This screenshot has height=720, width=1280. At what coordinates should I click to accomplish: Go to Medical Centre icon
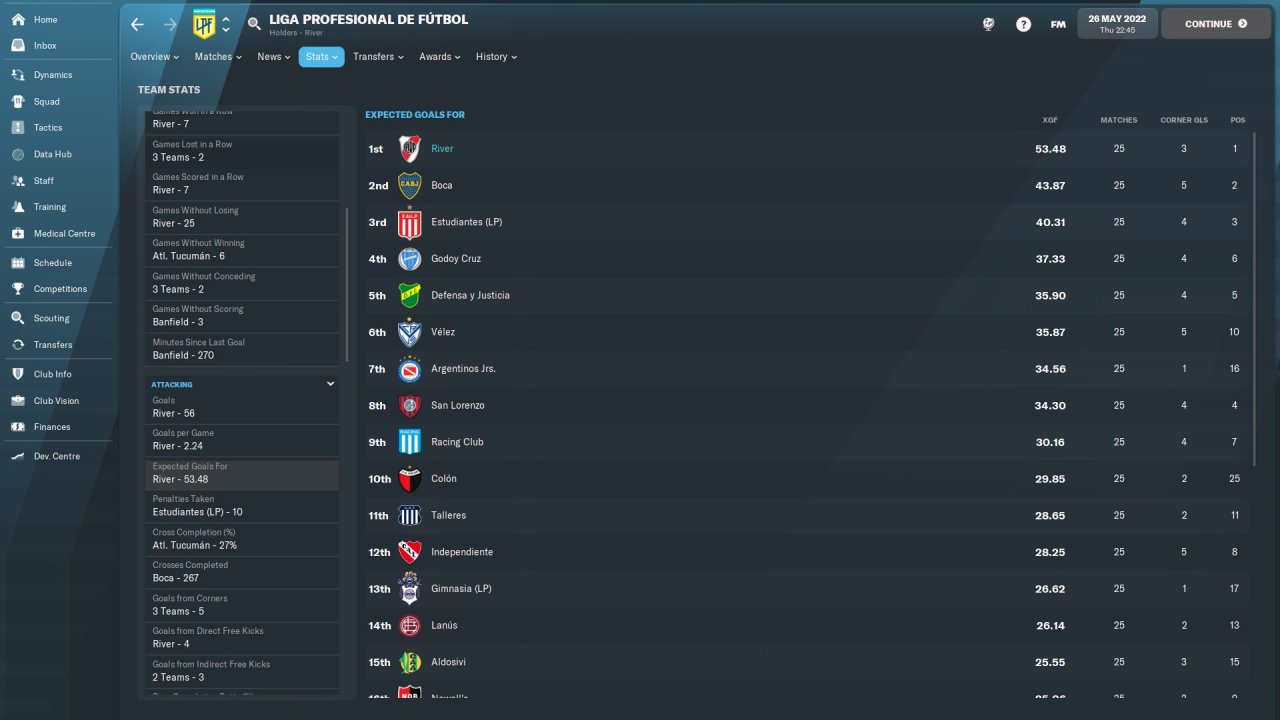coord(18,234)
